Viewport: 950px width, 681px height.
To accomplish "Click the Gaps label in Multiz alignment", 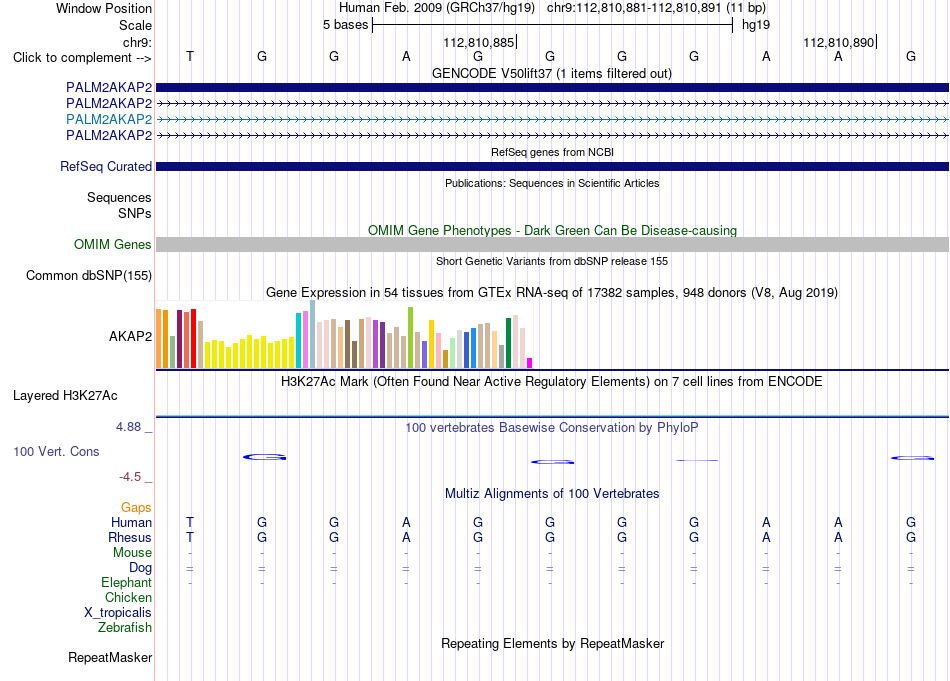I will coord(136,508).
